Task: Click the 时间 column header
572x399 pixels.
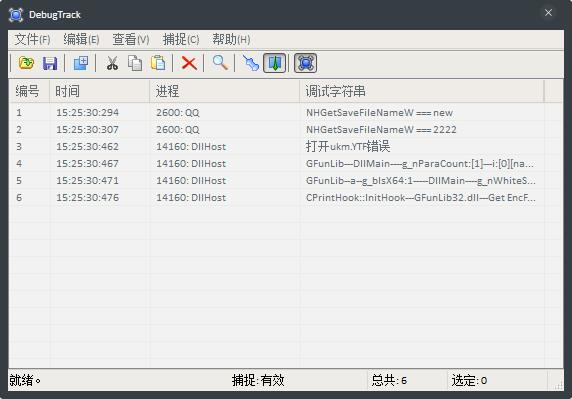Action: click(x=100, y=91)
